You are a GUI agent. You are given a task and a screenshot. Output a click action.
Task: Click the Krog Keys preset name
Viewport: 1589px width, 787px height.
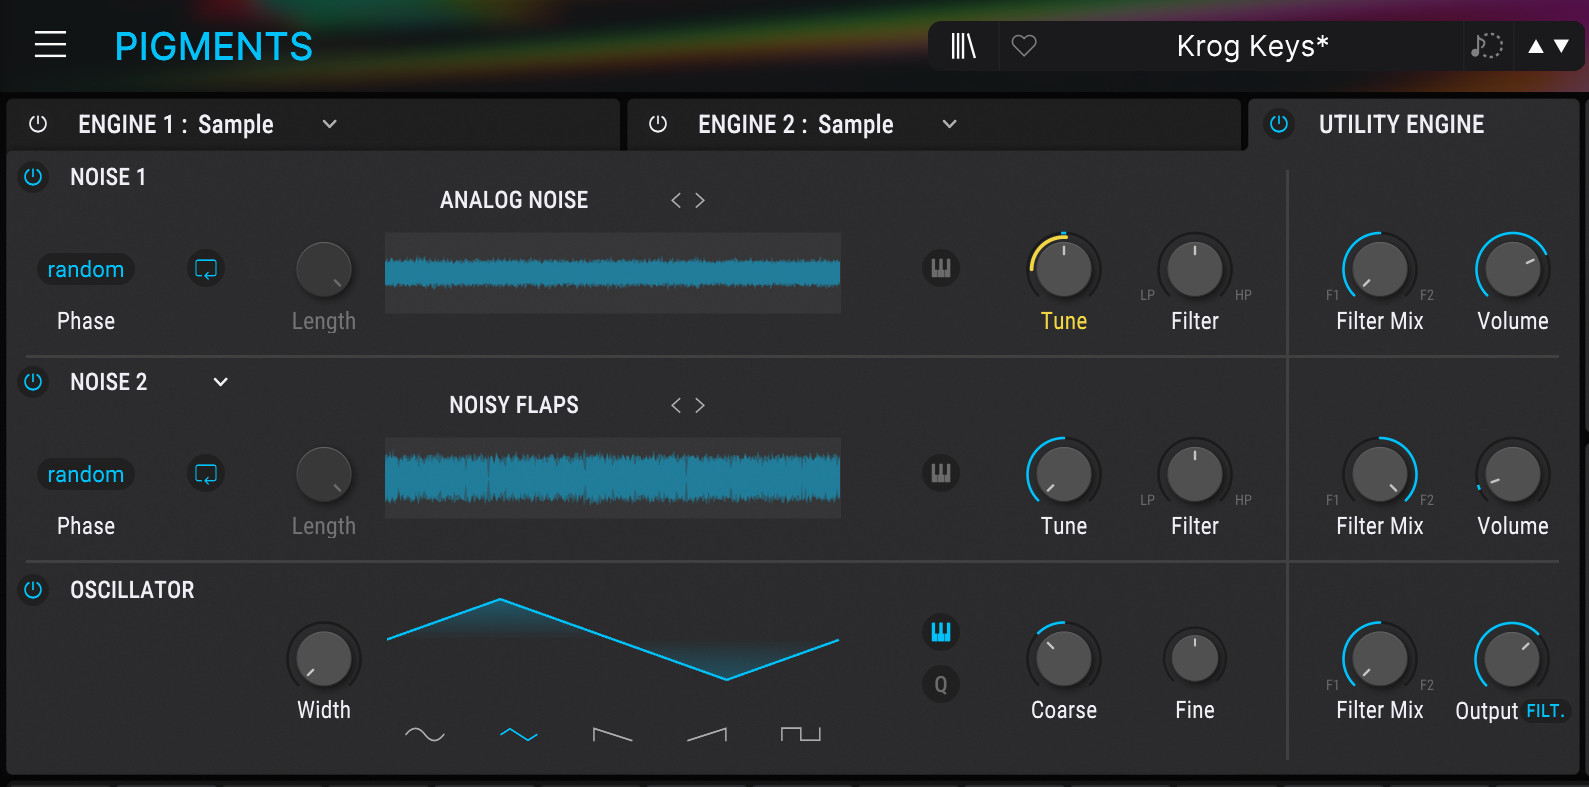click(1252, 46)
